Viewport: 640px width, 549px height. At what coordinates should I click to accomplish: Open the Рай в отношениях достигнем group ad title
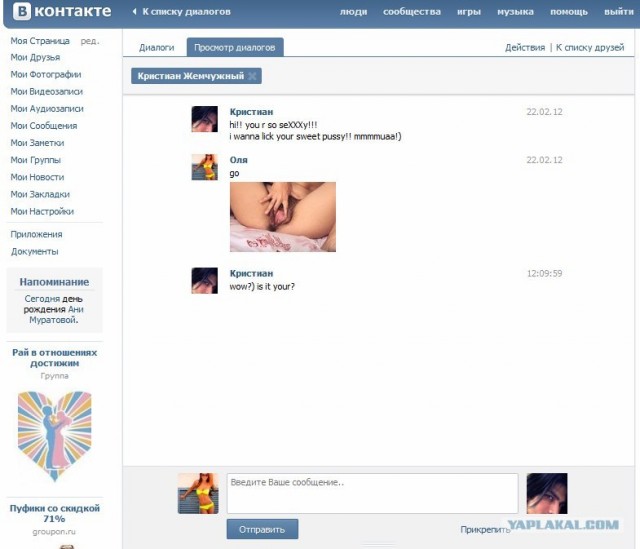tap(55, 358)
